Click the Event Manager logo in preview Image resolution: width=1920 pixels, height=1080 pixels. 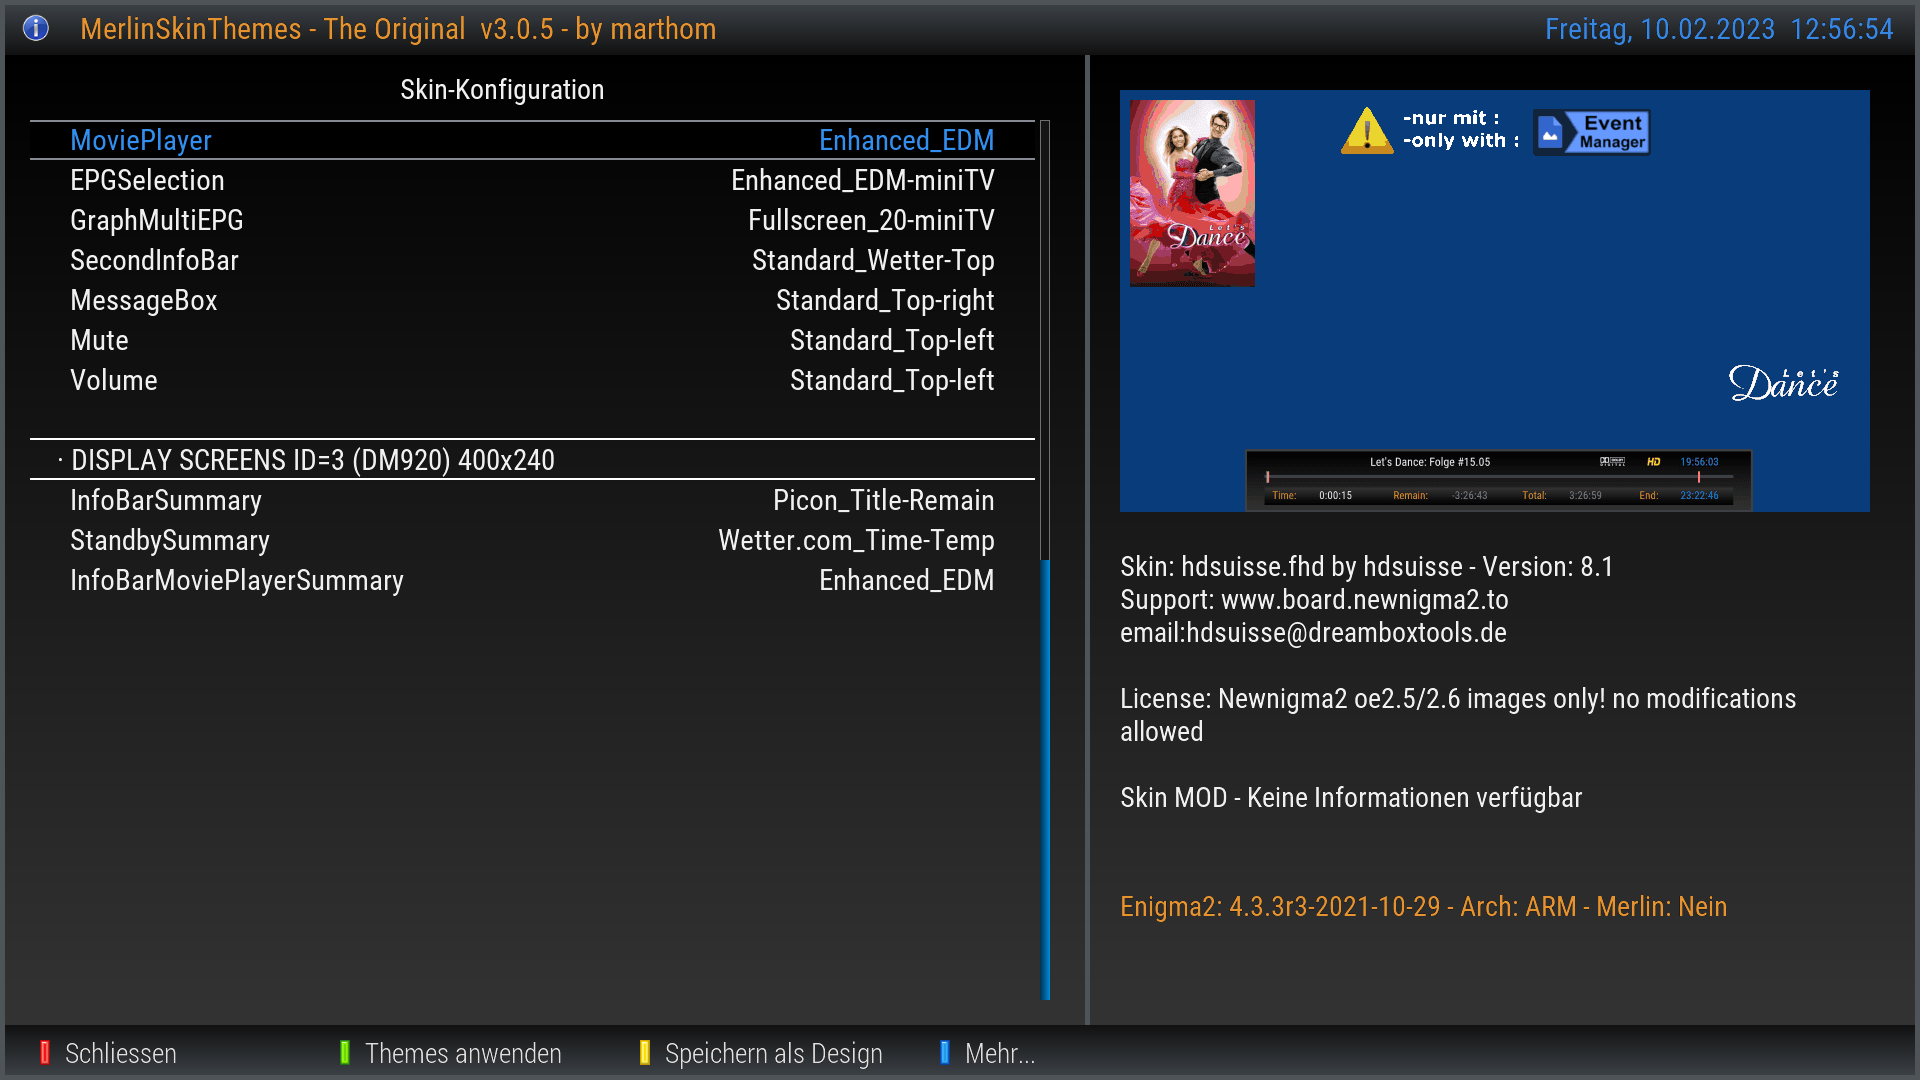point(1591,132)
